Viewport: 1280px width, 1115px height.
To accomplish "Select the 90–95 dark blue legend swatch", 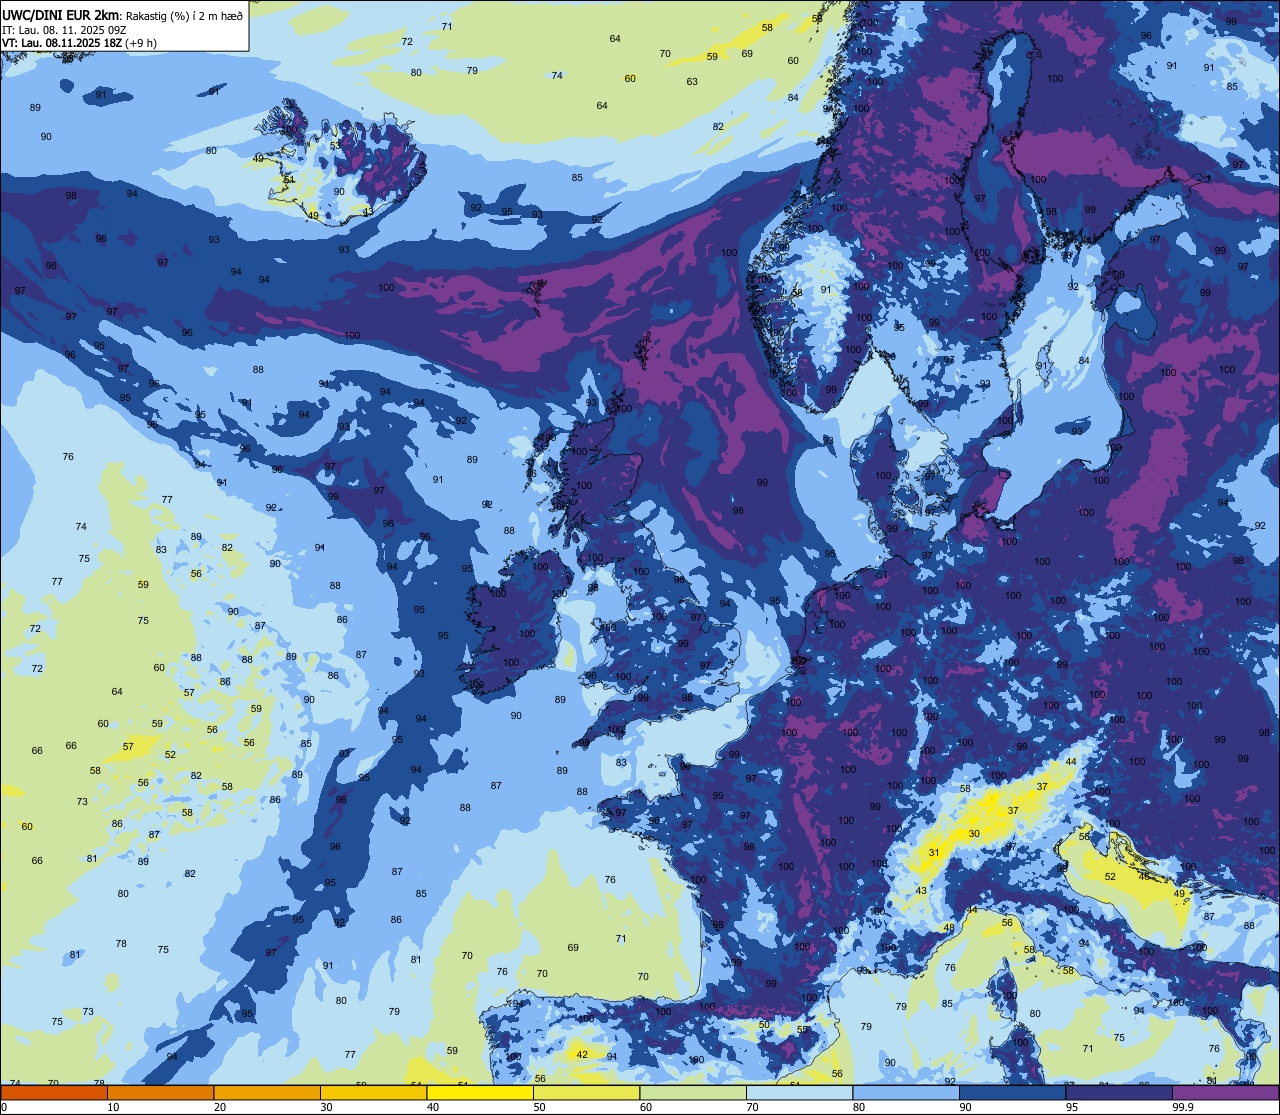I will click(x=1013, y=1092).
